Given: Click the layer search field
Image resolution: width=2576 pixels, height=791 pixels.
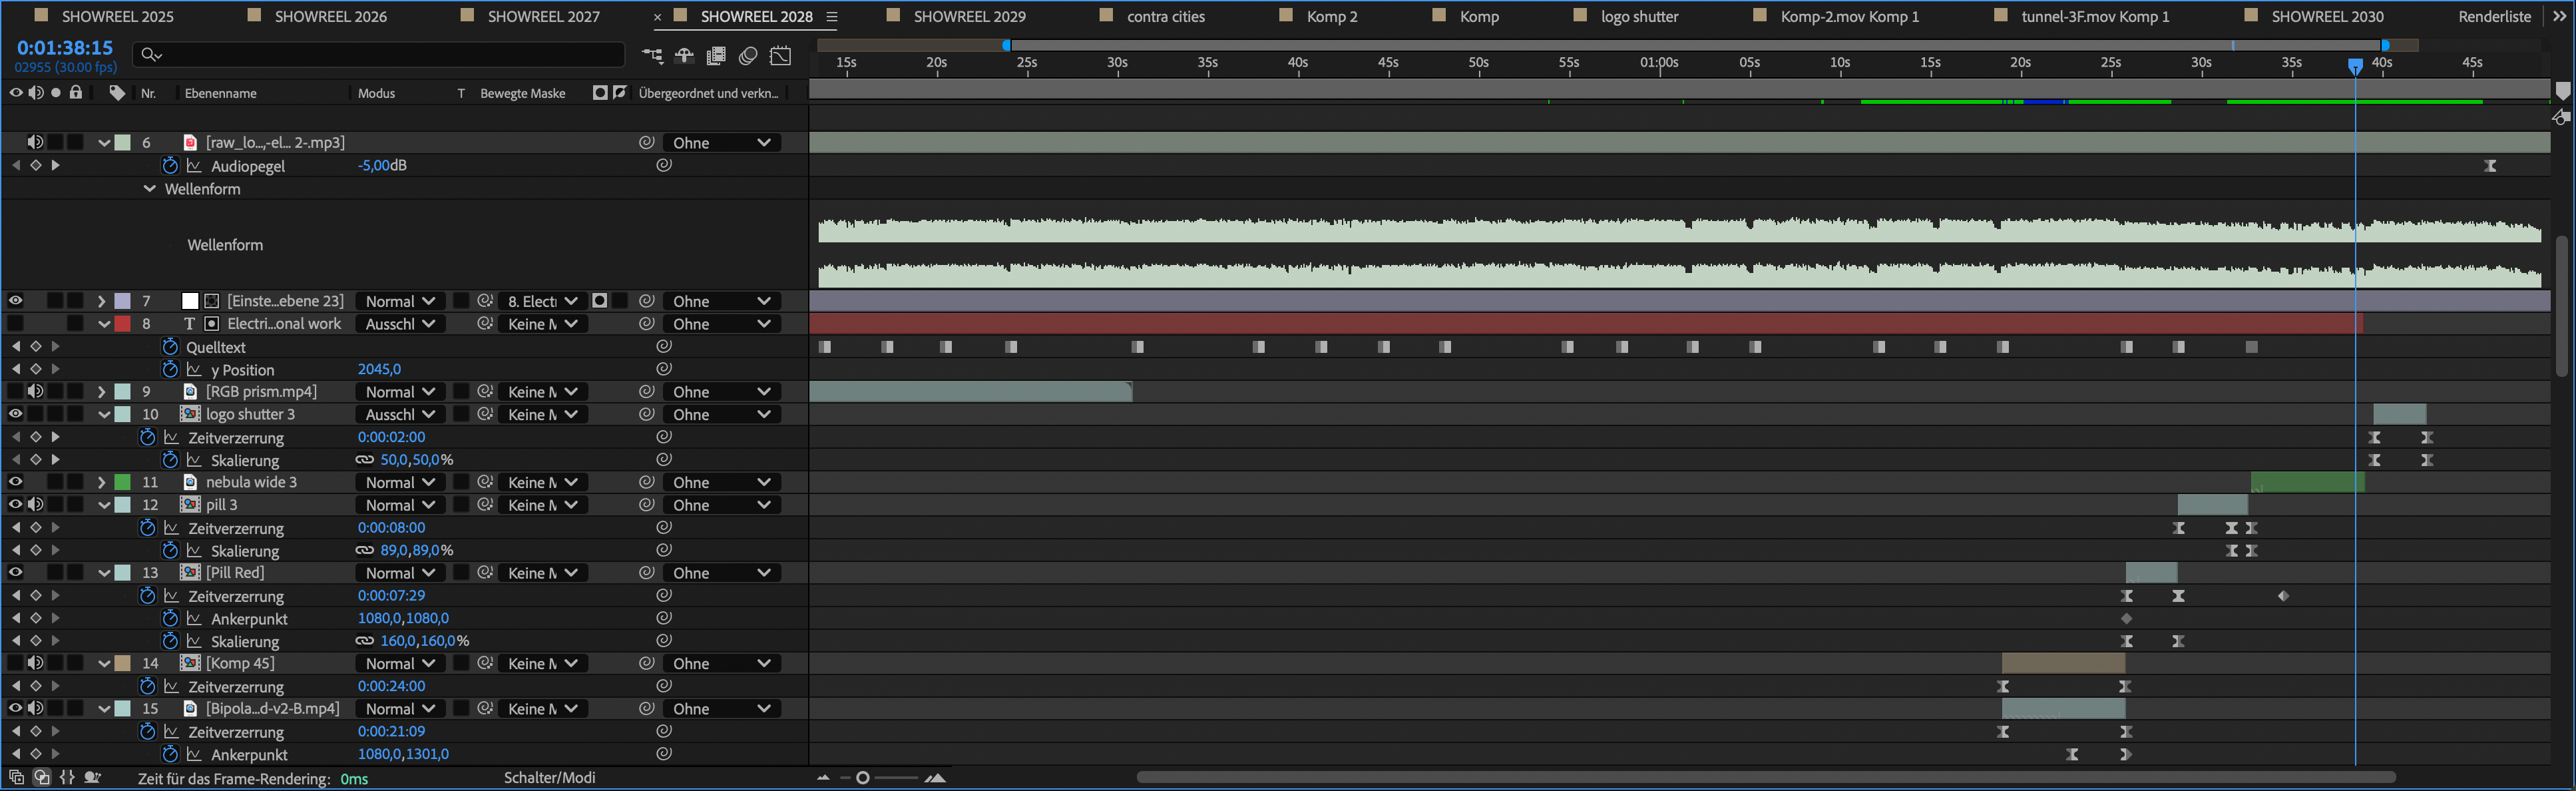Looking at the screenshot, I should (380, 54).
